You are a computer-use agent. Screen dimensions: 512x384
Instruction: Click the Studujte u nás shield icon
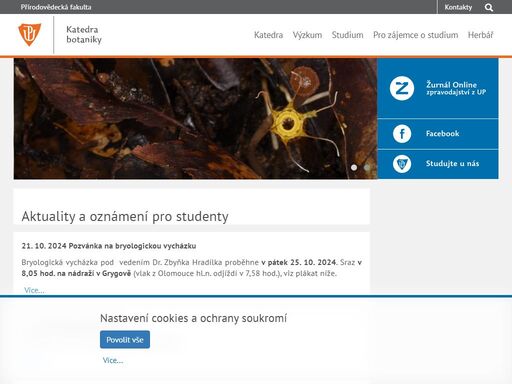point(402,164)
